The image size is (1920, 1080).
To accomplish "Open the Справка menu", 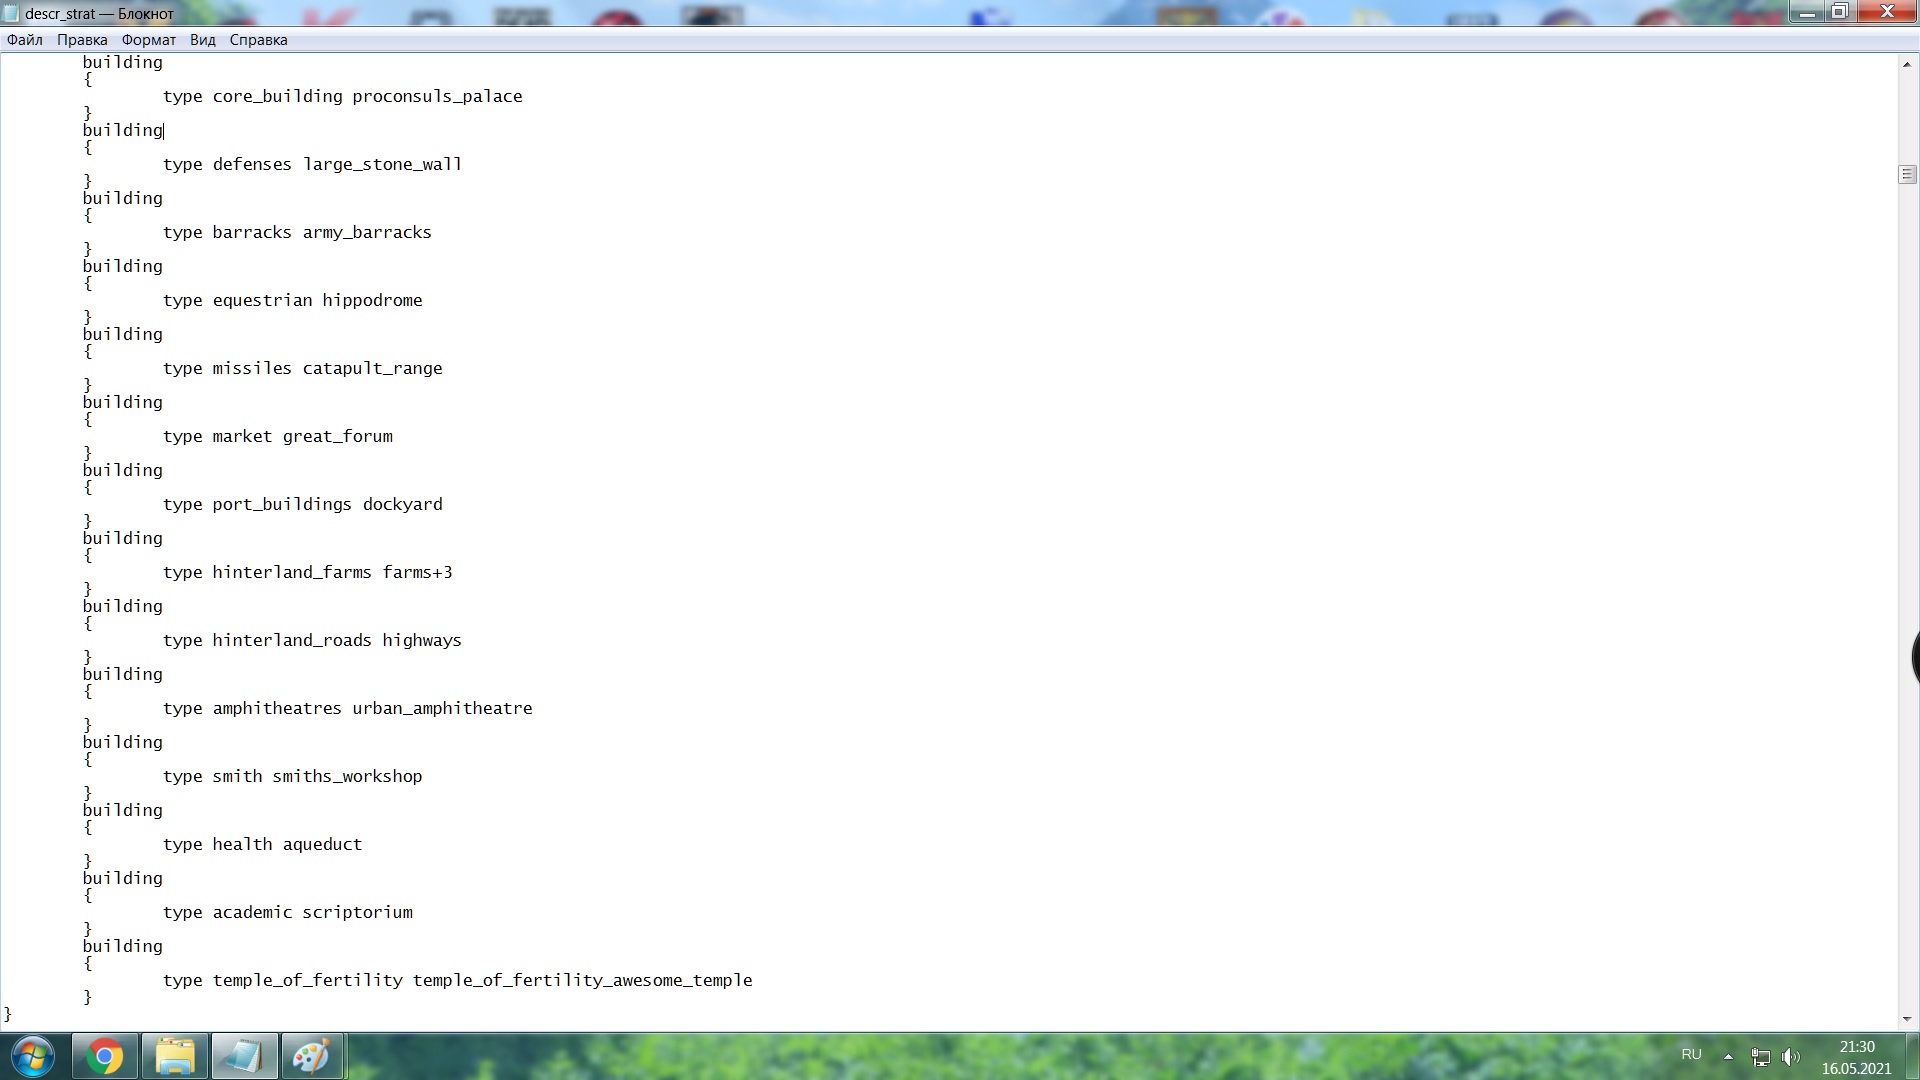I will (259, 40).
